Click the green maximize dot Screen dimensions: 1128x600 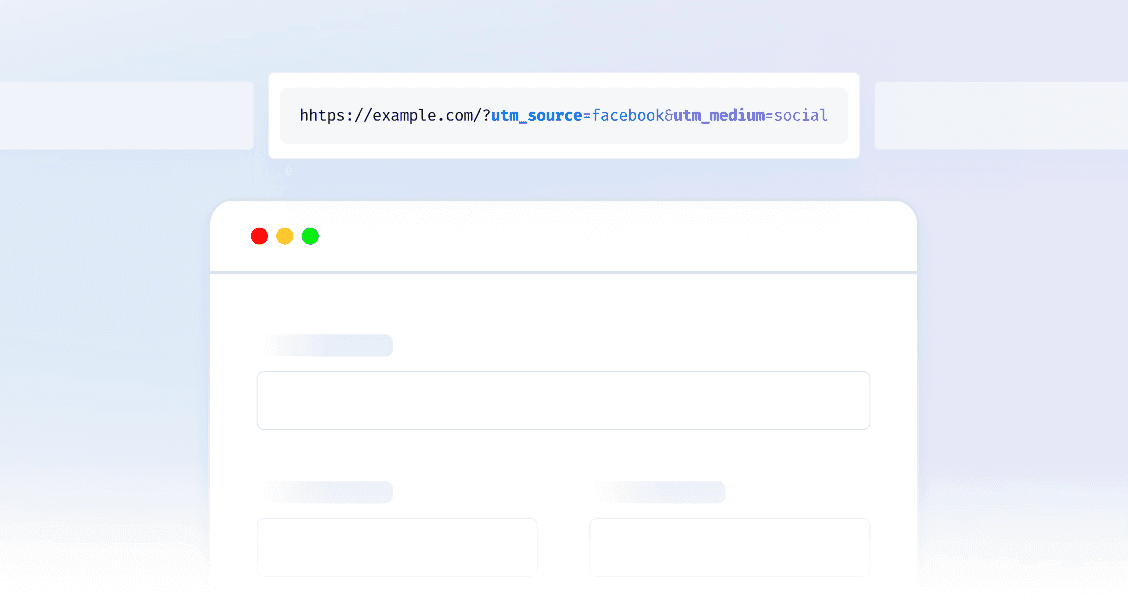[x=310, y=236]
